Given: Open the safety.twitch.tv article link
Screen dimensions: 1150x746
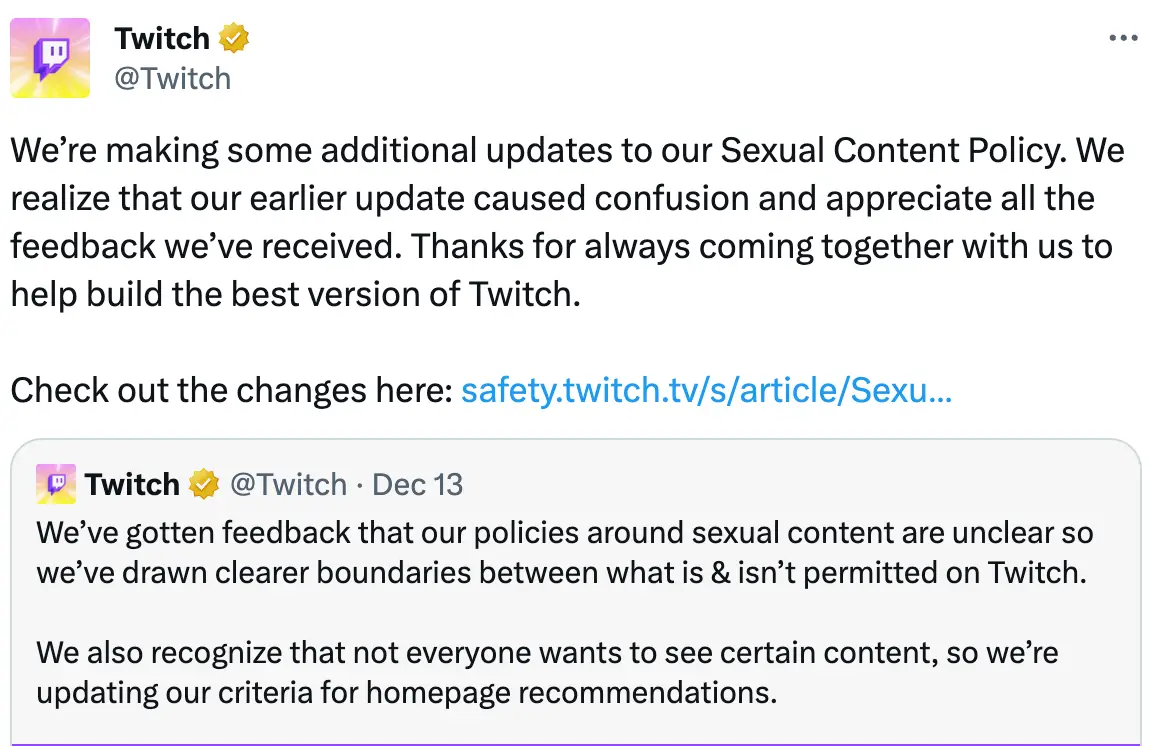Looking at the screenshot, I should pos(705,390).
